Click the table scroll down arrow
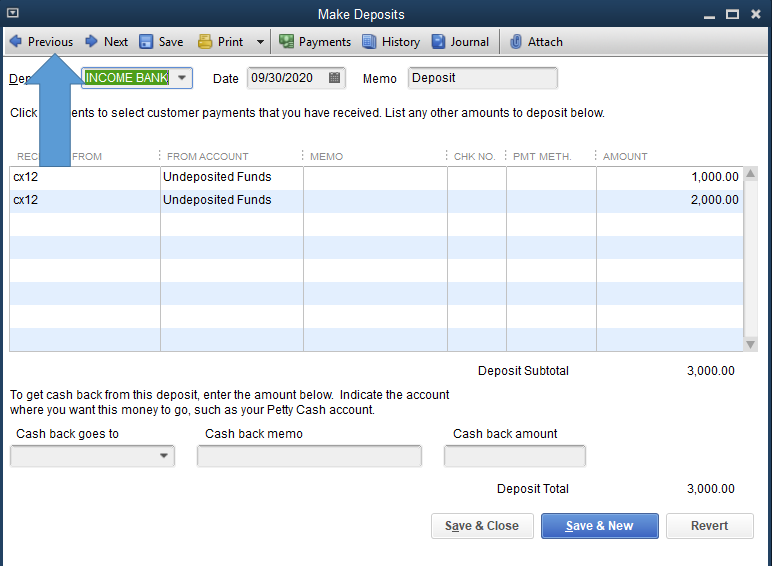Viewport: 772px width, 566px height. [750, 345]
